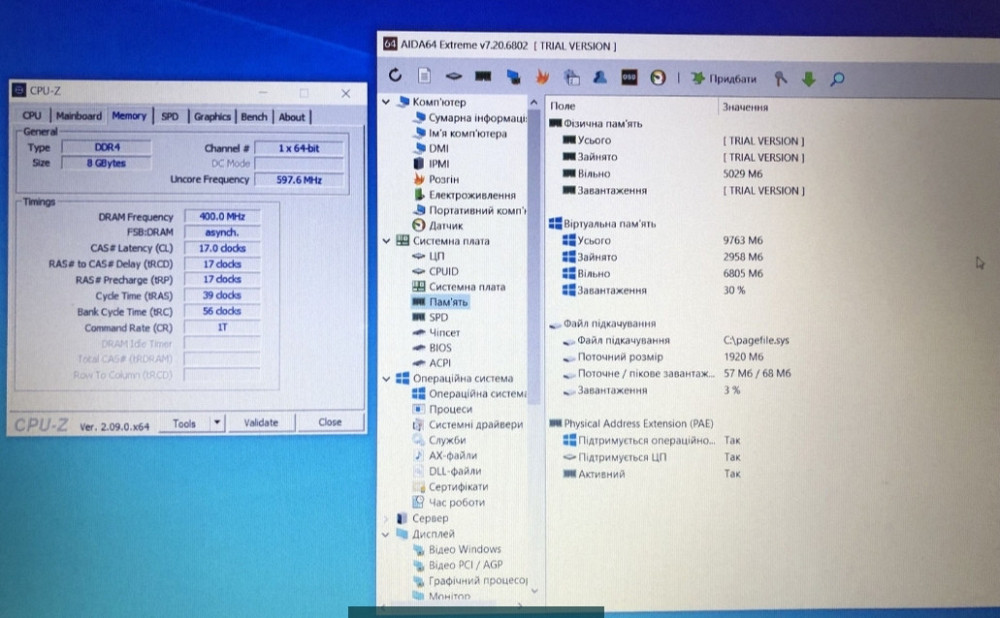
Task: Open the Mainboard tab in CPU-Z
Action: (x=78, y=116)
